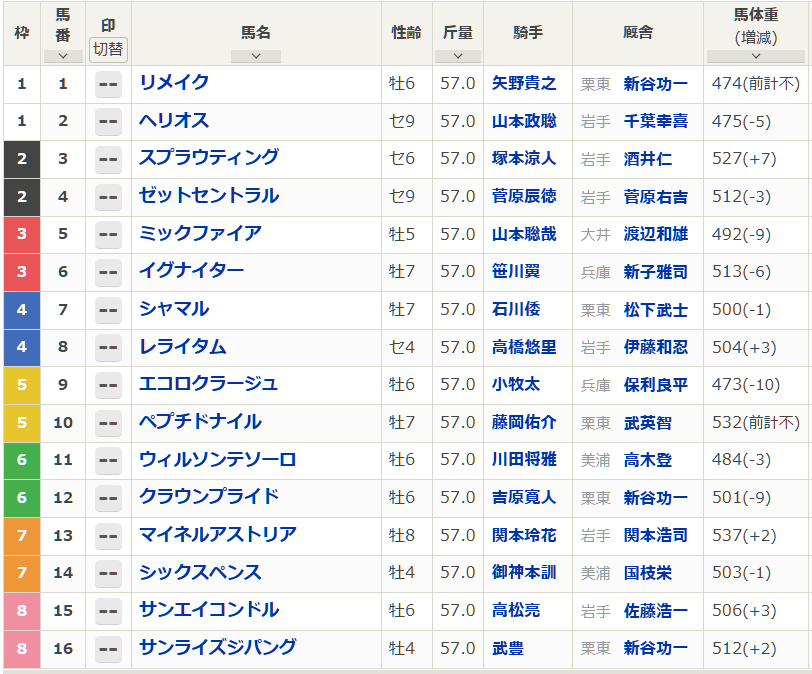Open trainer page for 国枝栄
This screenshot has height=674, width=812.
pos(647,573)
